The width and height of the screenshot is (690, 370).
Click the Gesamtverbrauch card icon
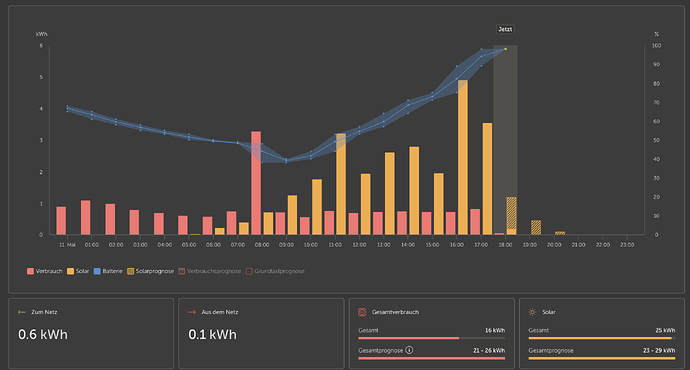362,312
